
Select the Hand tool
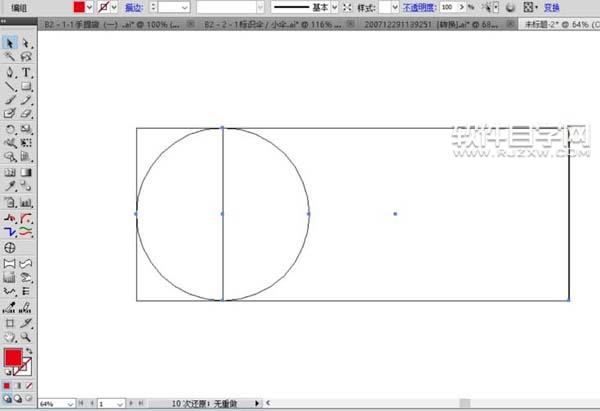click(10, 338)
